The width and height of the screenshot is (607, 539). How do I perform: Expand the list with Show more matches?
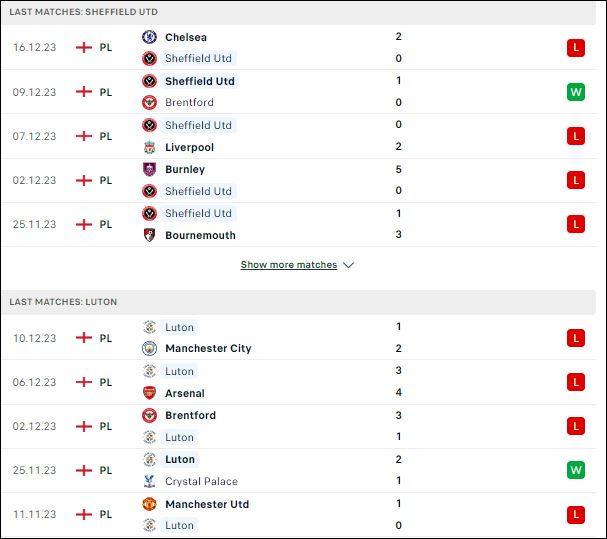pos(289,265)
